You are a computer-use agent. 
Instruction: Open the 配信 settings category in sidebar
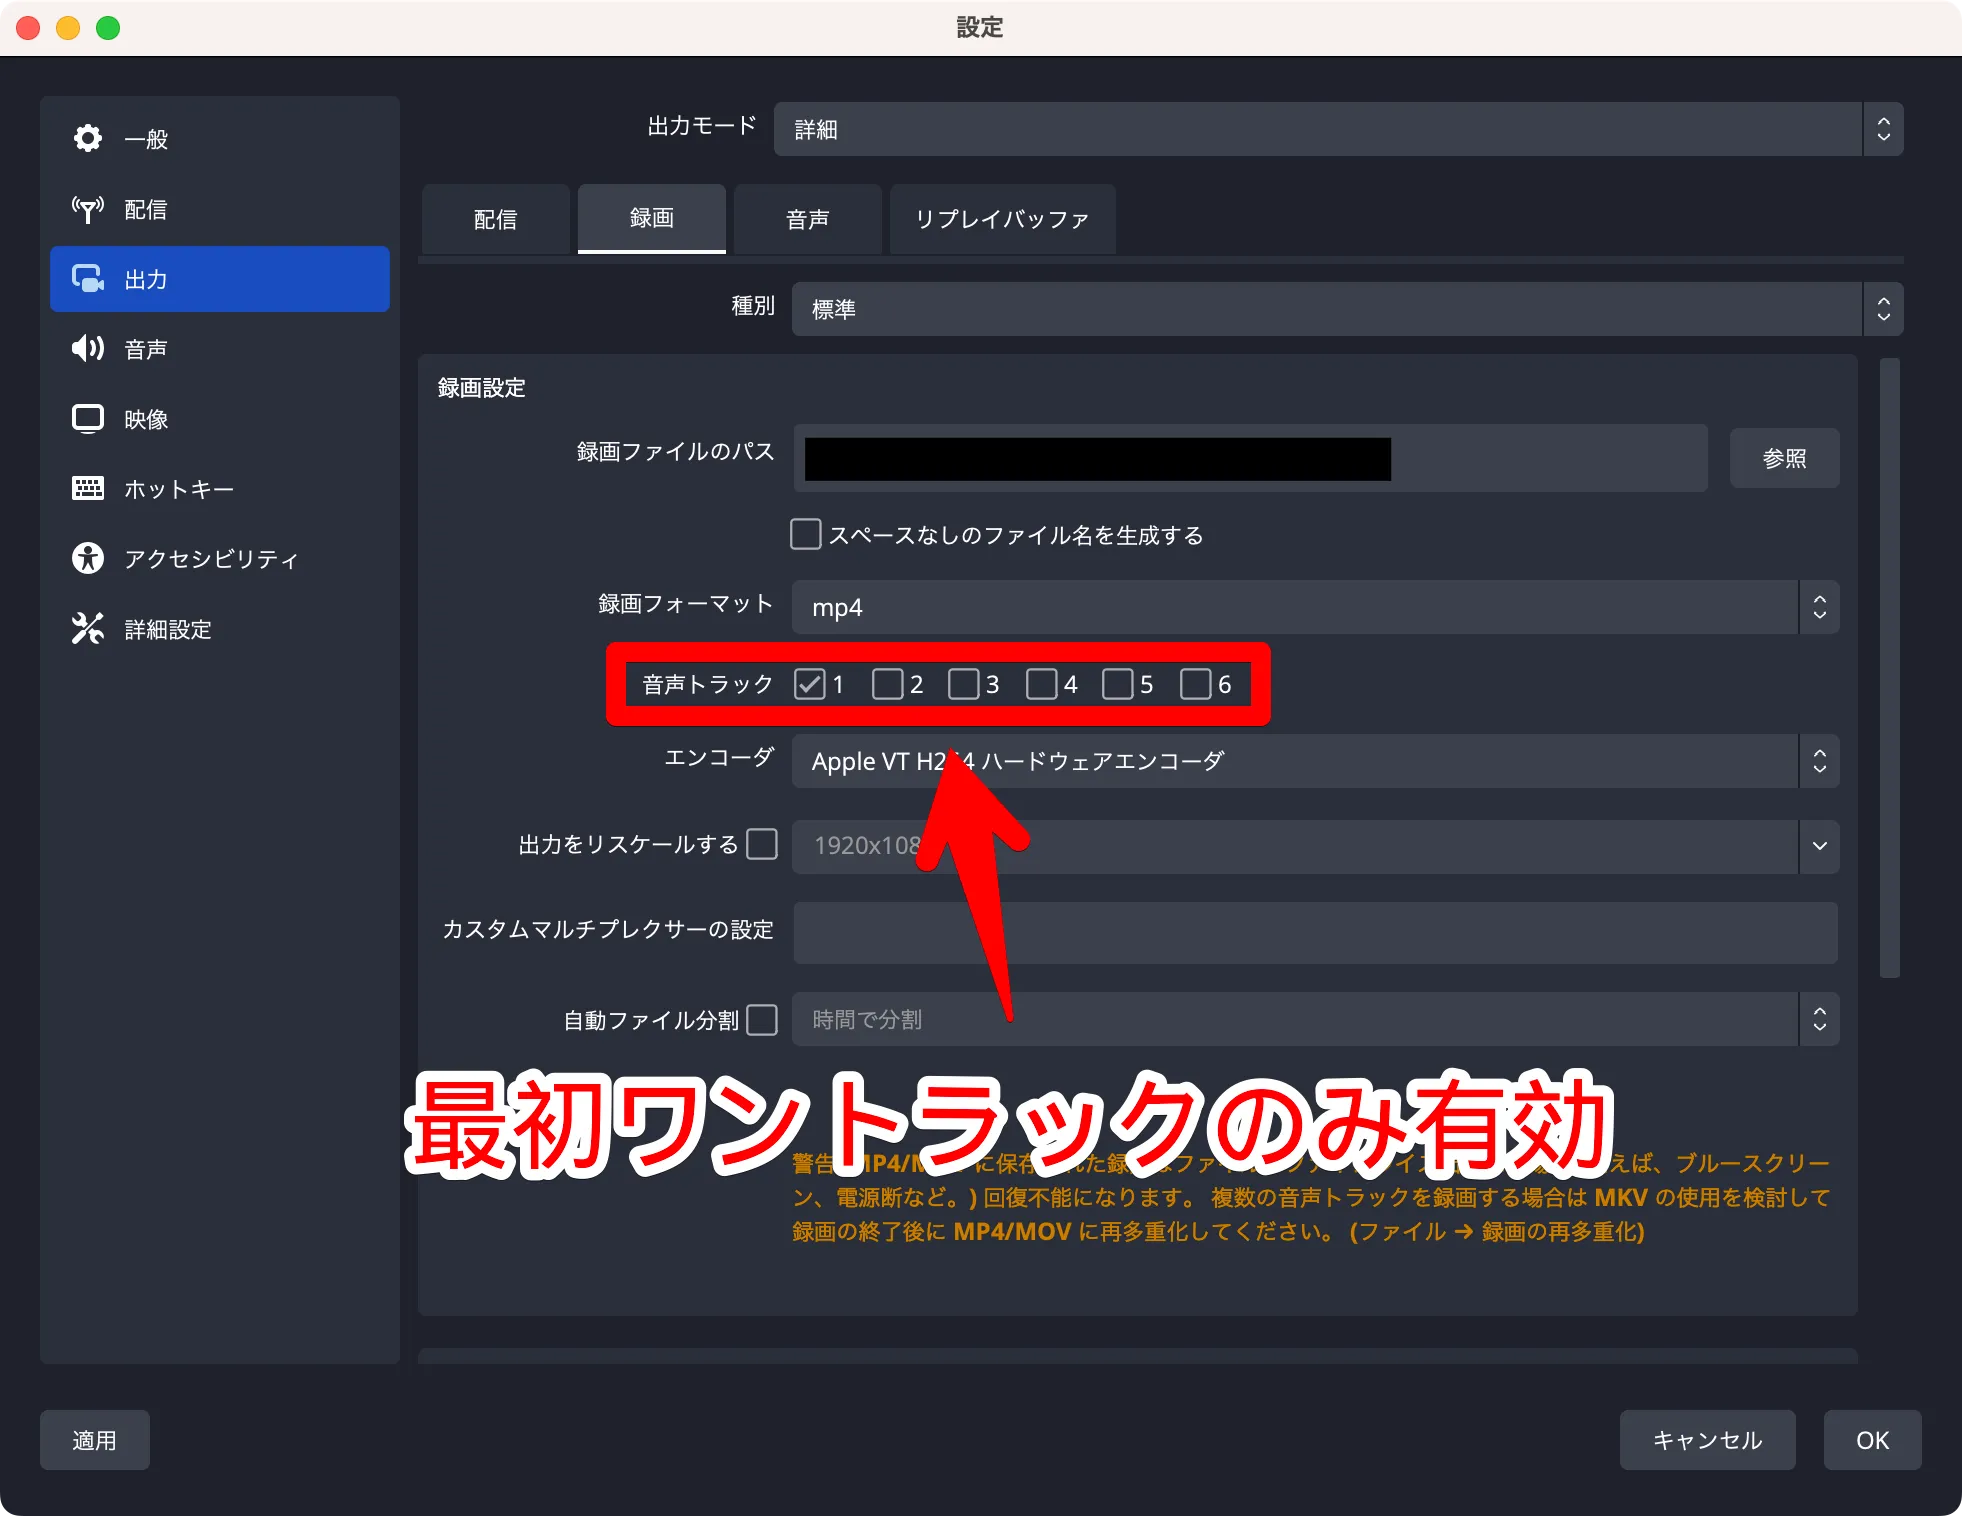click(x=220, y=209)
